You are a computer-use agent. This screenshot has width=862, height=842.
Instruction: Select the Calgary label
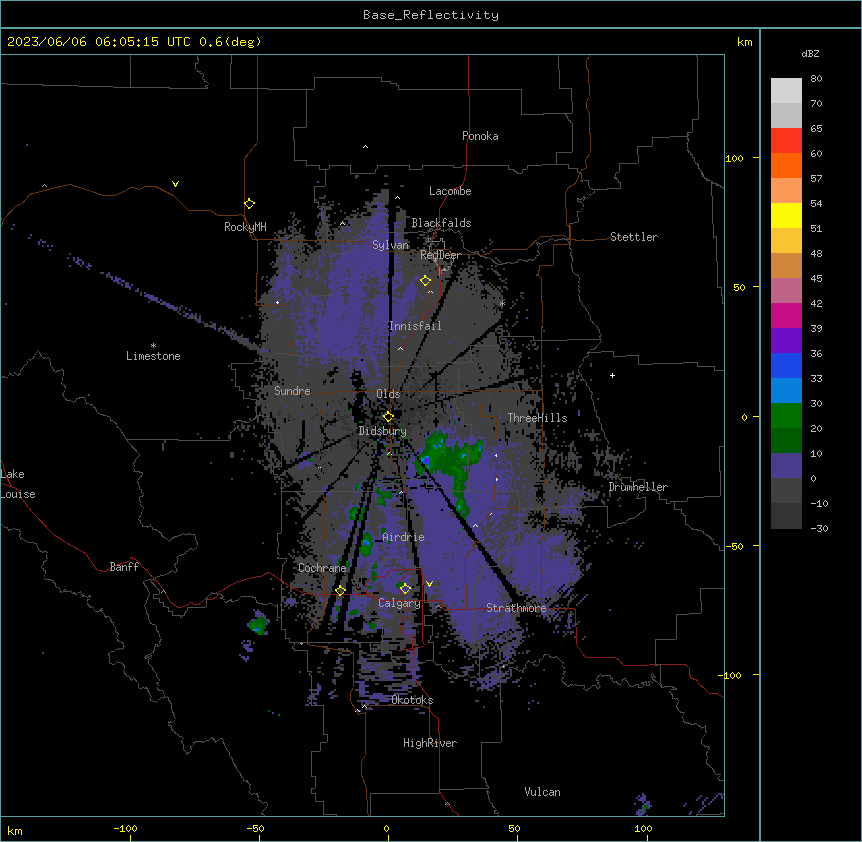pyautogui.click(x=399, y=603)
